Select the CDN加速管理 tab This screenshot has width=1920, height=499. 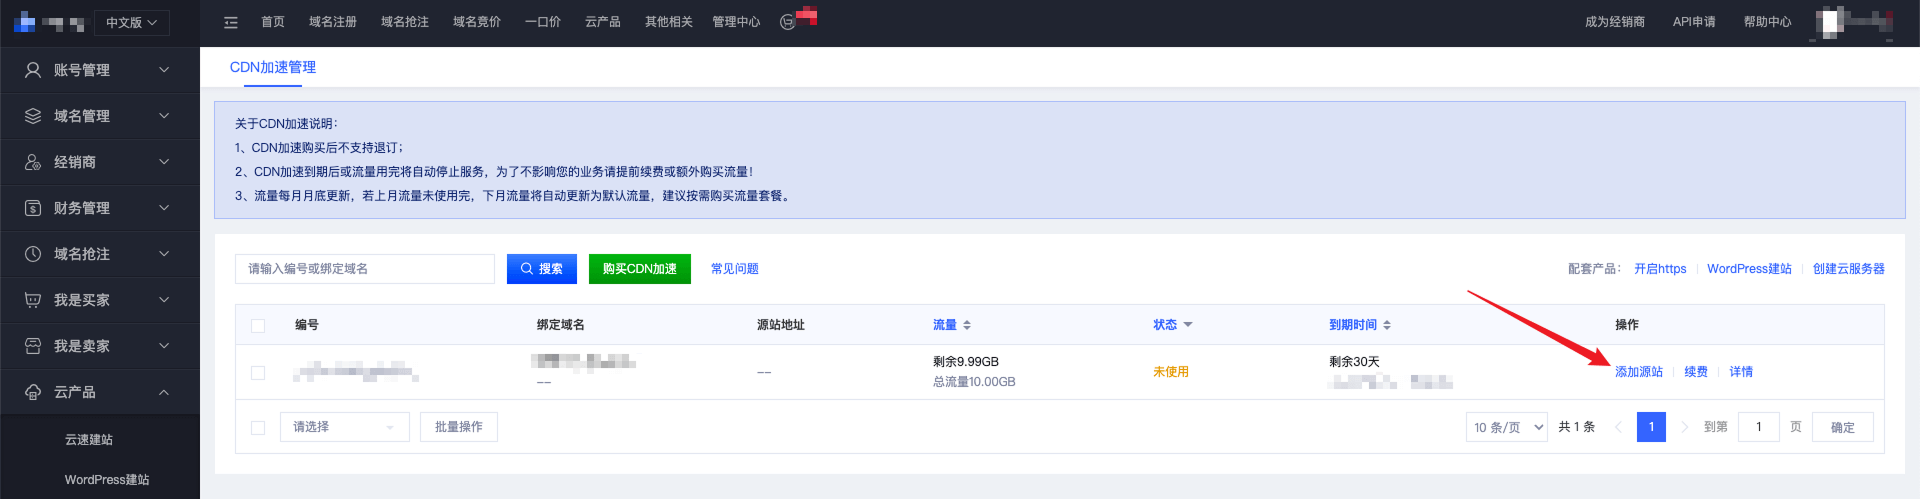tap(273, 67)
